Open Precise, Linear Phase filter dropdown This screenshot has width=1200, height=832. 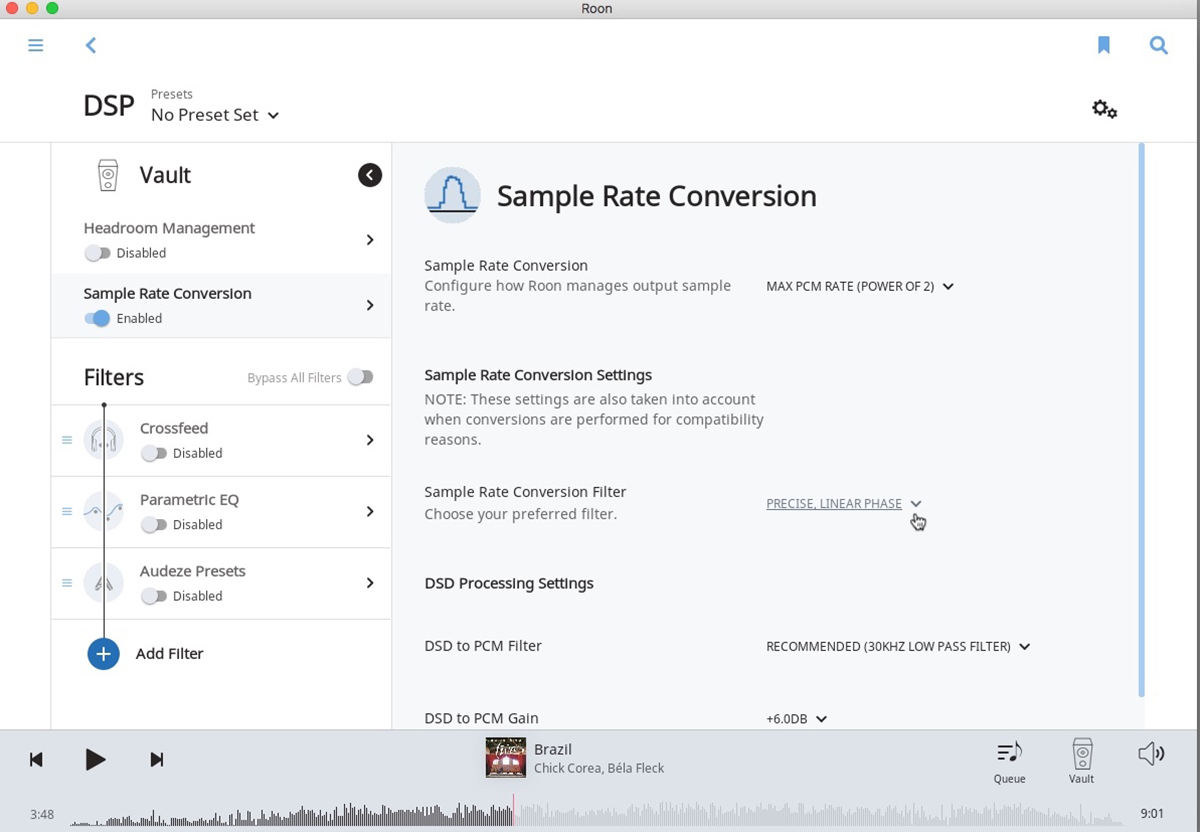(844, 504)
